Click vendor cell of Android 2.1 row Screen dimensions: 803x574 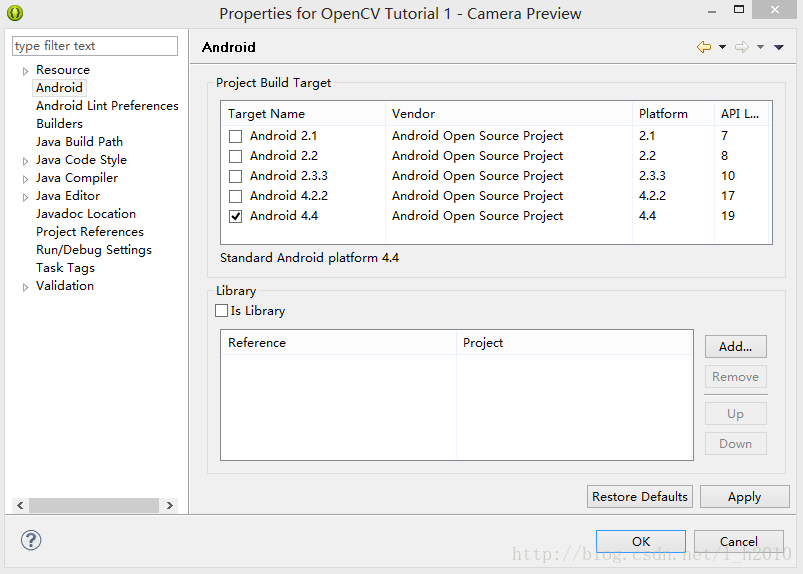(x=477, y=136)
